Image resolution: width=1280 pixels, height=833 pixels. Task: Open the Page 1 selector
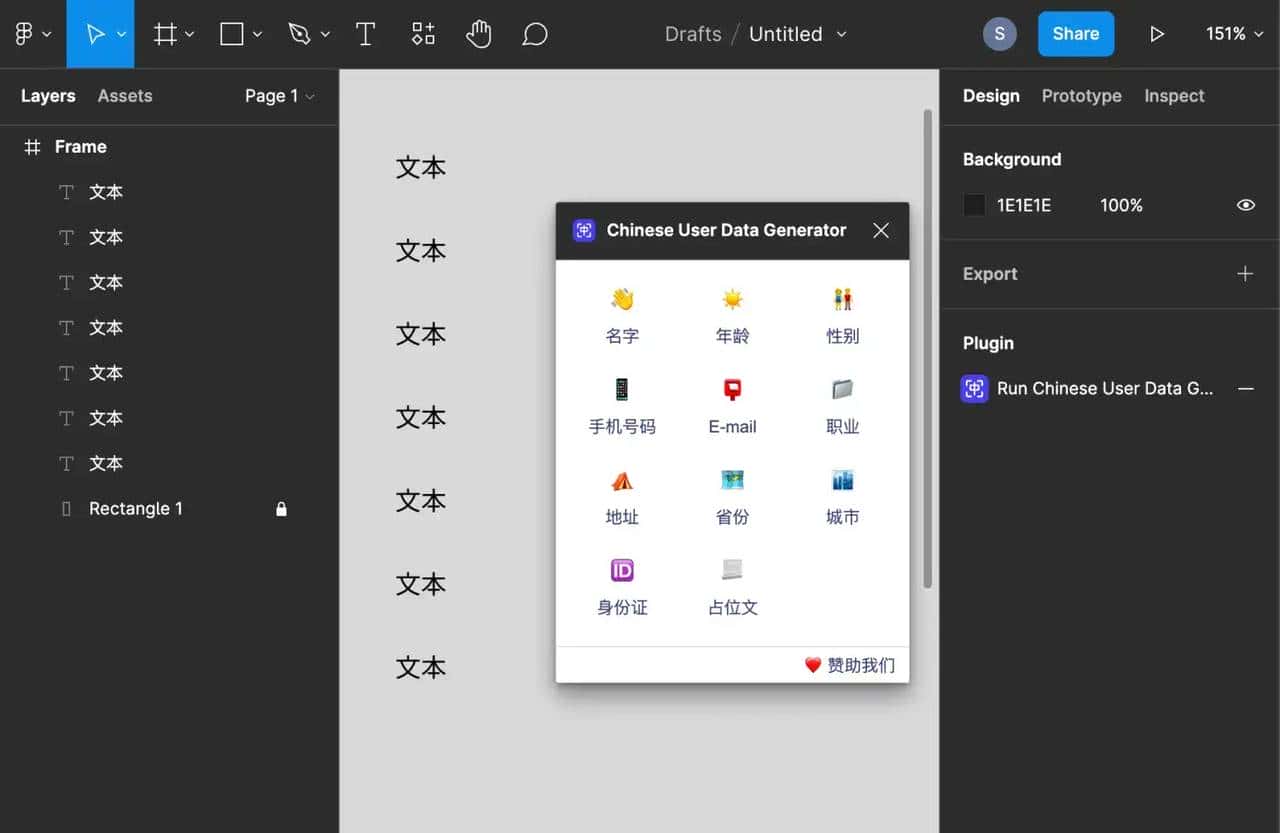(271, 95)
